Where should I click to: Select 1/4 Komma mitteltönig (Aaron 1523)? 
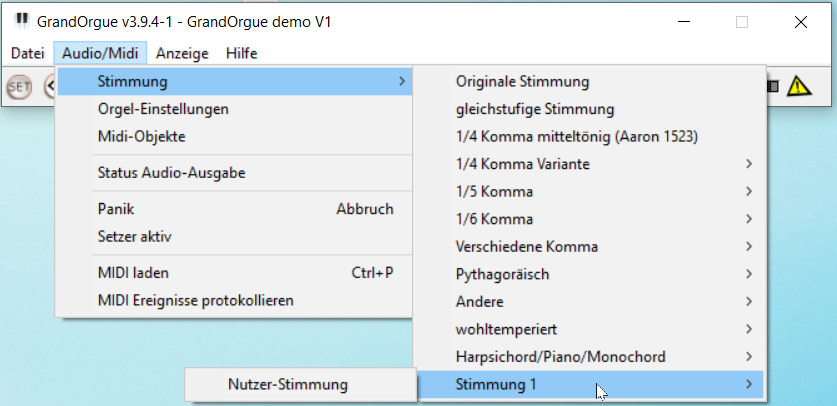(x=576, y=136)
